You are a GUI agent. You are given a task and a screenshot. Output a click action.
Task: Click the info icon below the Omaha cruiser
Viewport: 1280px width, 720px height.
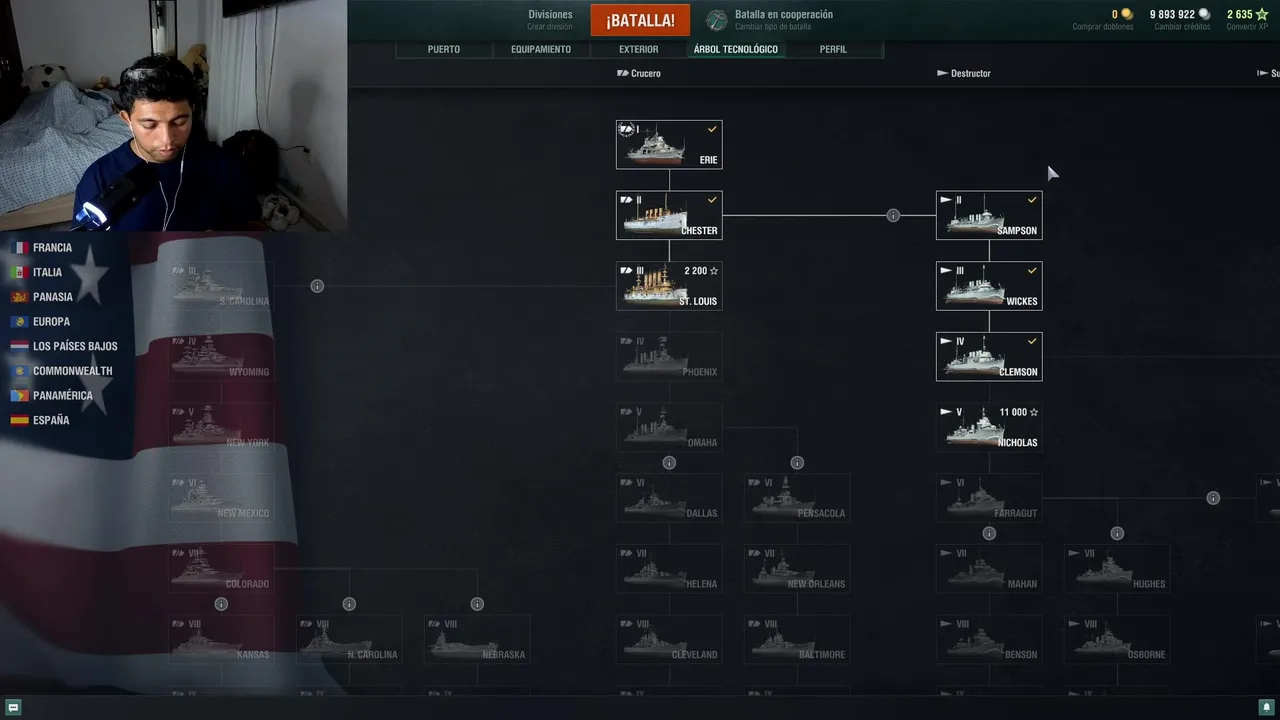click(x=669, y=463)
